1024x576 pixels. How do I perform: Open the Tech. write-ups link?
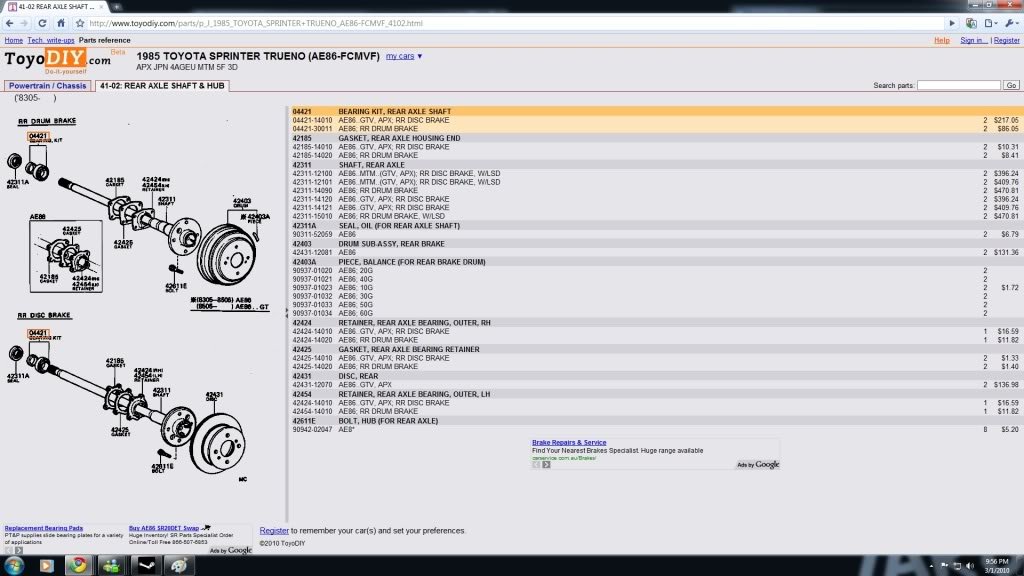51,40
